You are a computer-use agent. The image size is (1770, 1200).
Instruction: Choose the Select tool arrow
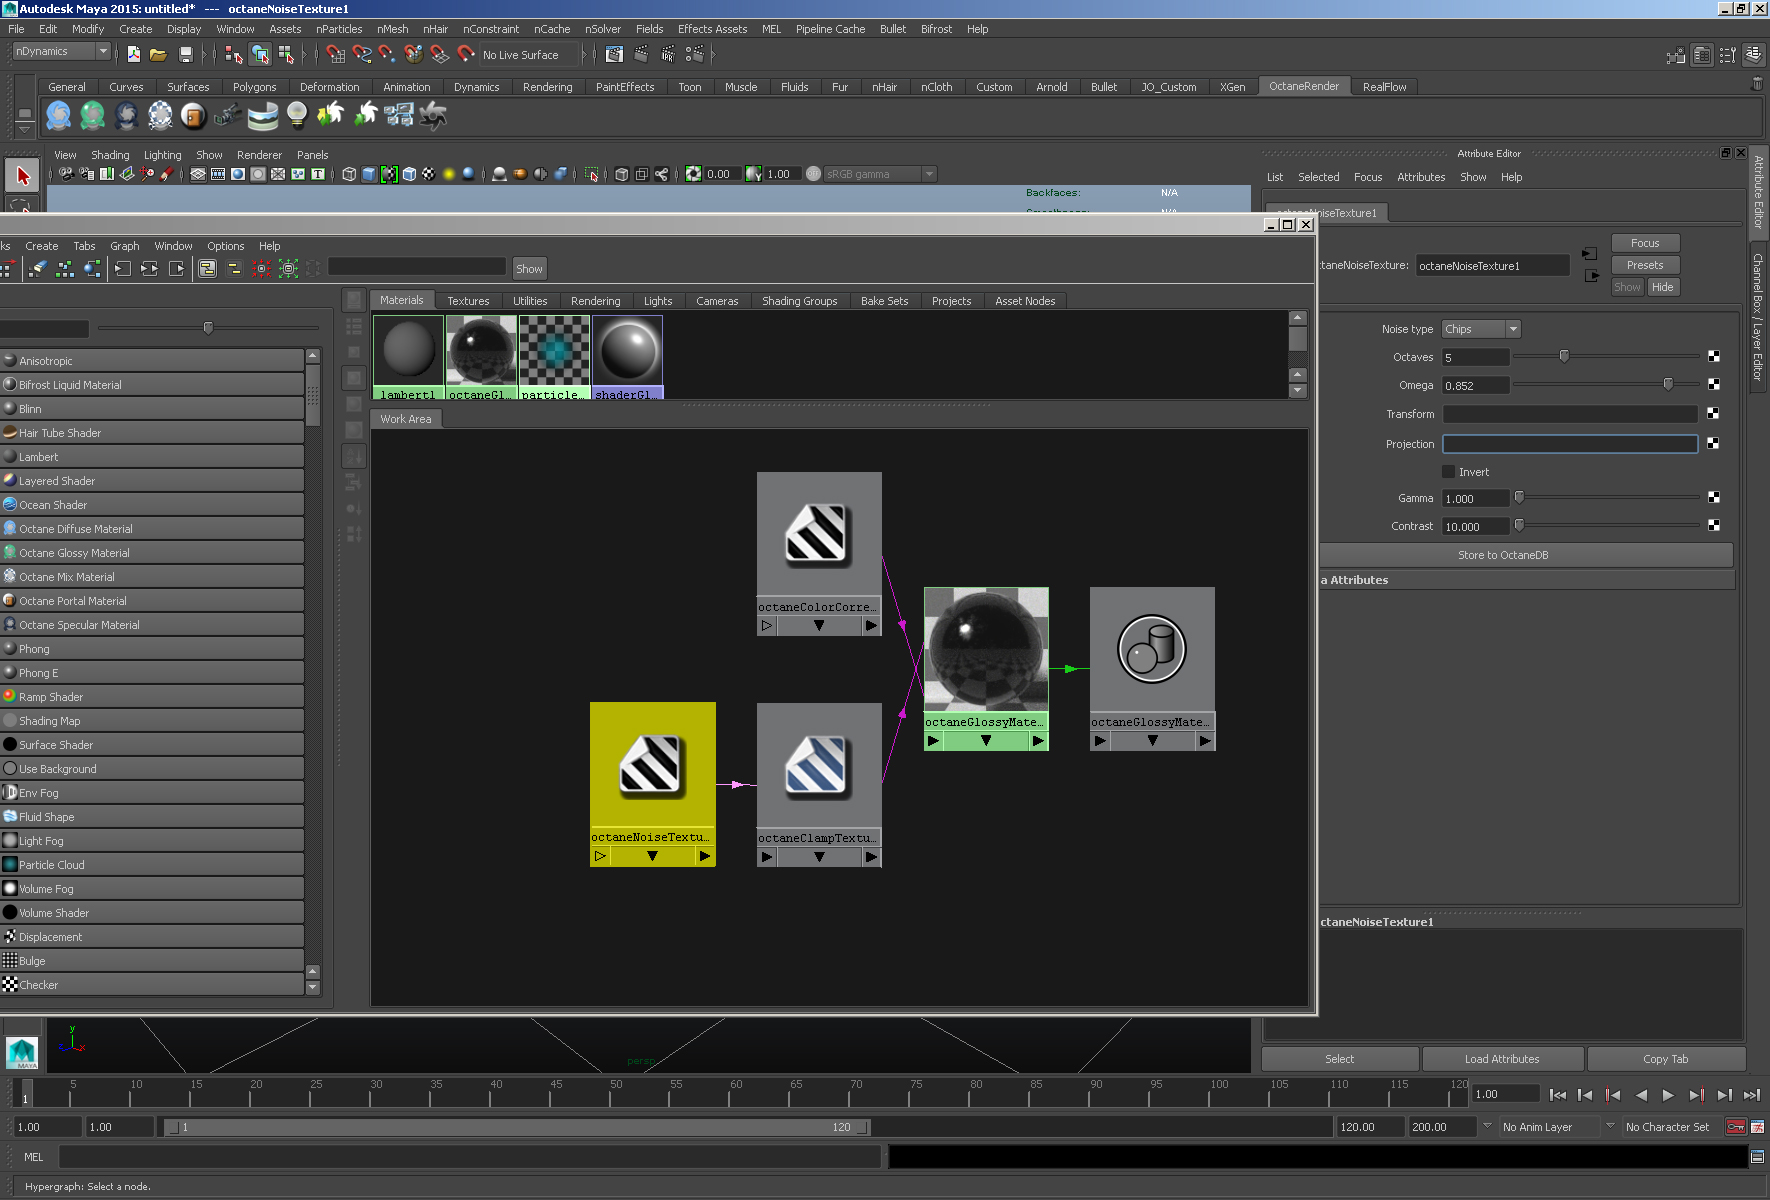click(22, 176)
